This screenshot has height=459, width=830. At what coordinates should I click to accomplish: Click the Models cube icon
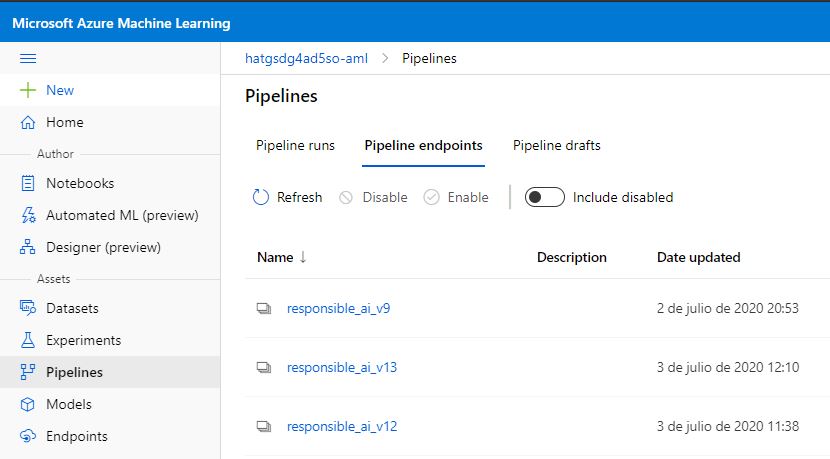[28, 404]
